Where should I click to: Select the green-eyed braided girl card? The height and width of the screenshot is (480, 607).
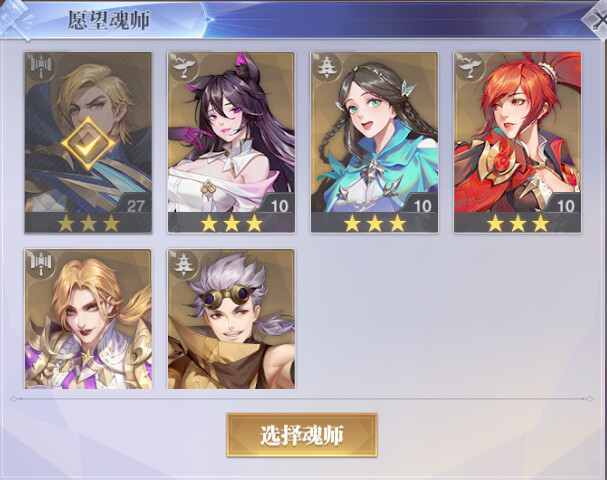pyautogui.click(x=374, y=142)
